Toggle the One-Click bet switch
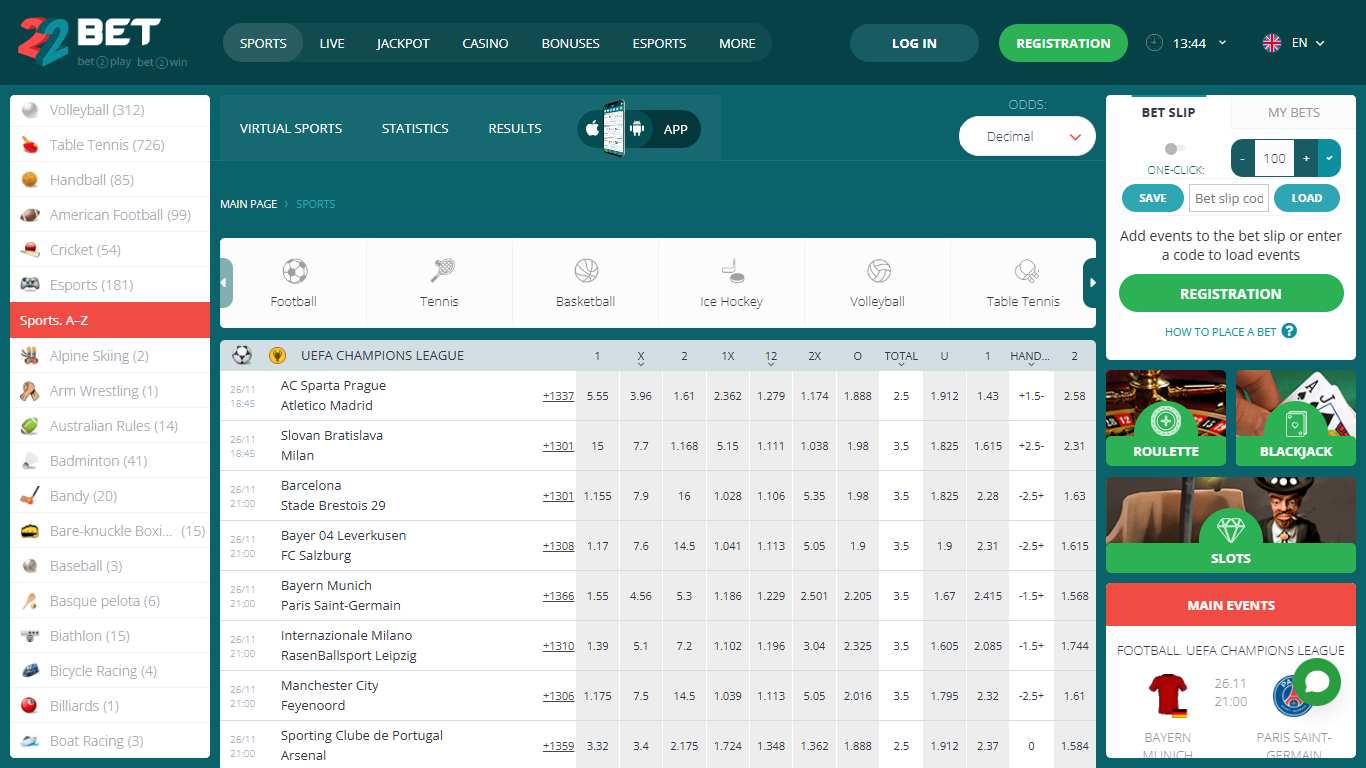 [x=1175, y=149]
